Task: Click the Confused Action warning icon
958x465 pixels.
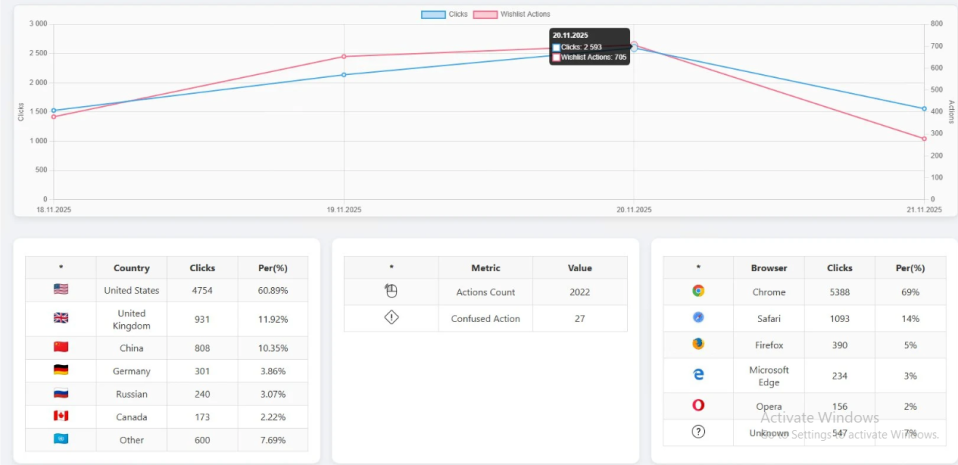Action: (x=391, y=318)
